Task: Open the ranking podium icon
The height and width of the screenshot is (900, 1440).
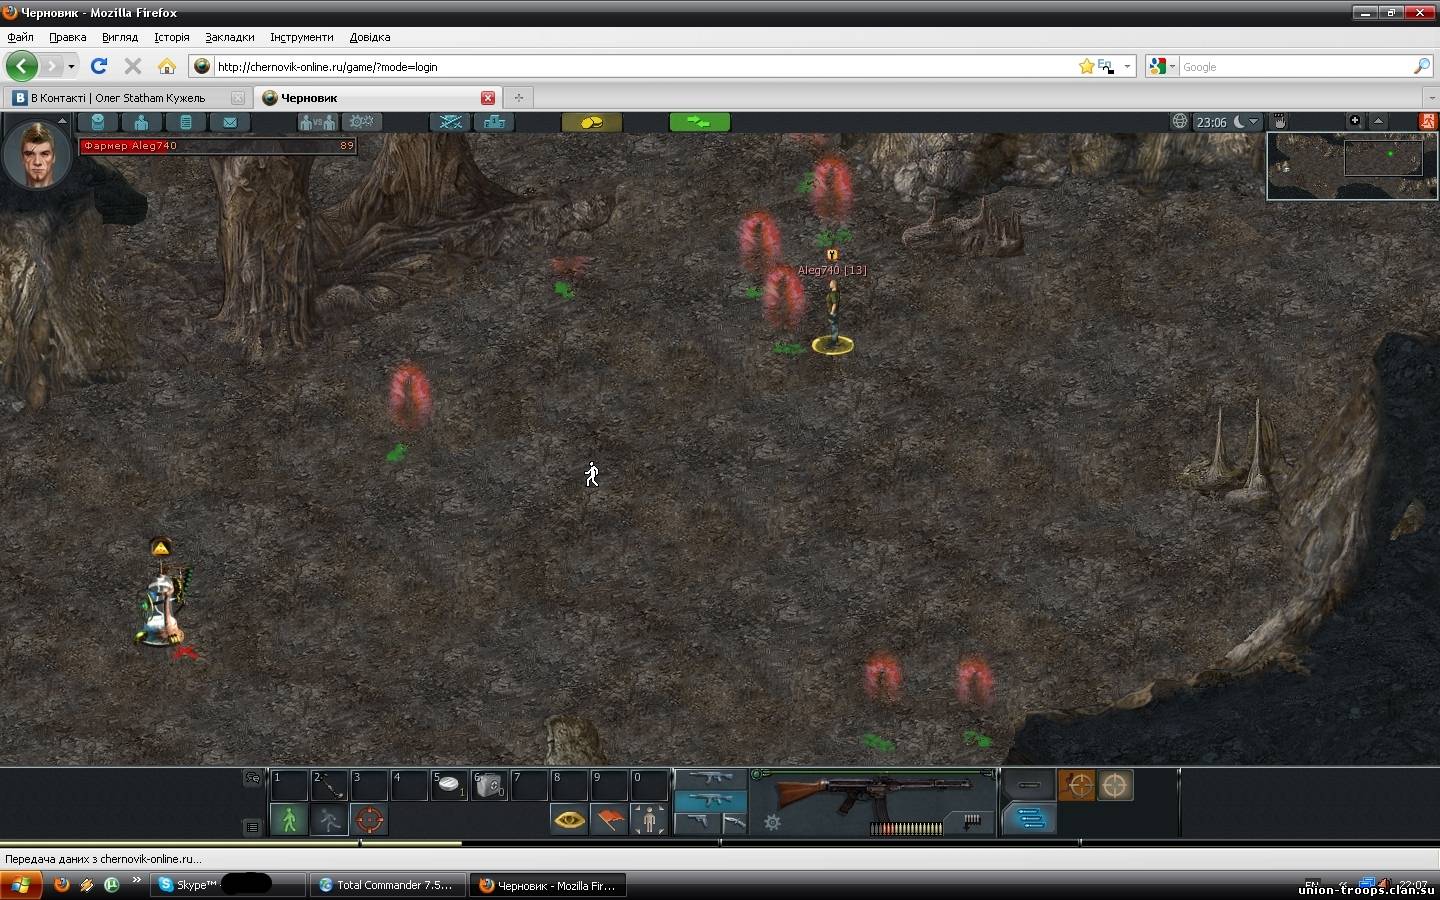Action: (494, 122)
